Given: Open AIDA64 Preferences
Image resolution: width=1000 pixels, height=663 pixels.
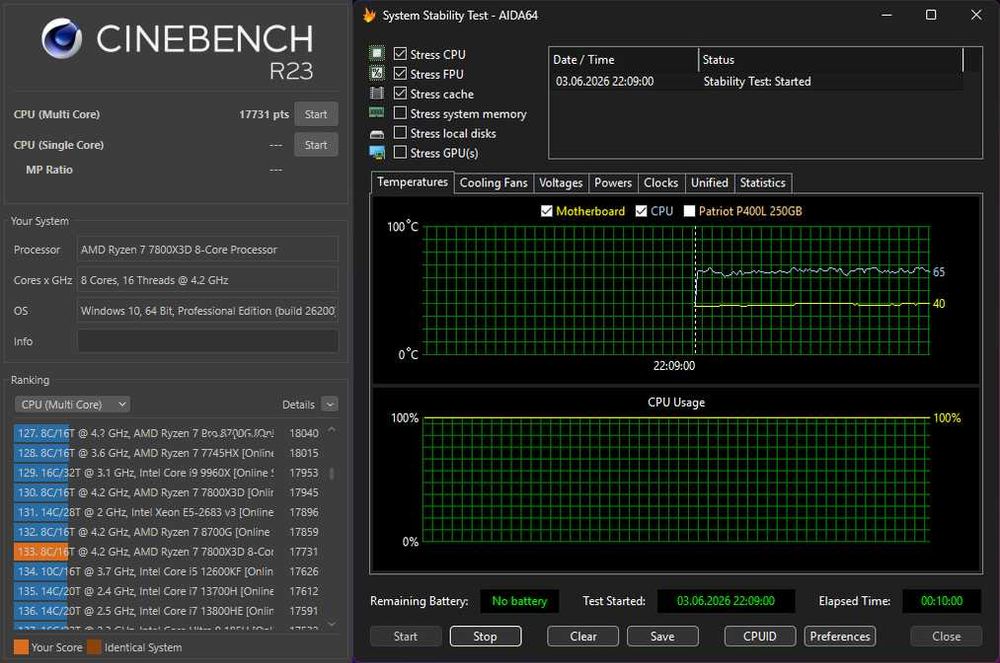Looking at the screenshot, I should pos(840,636).
